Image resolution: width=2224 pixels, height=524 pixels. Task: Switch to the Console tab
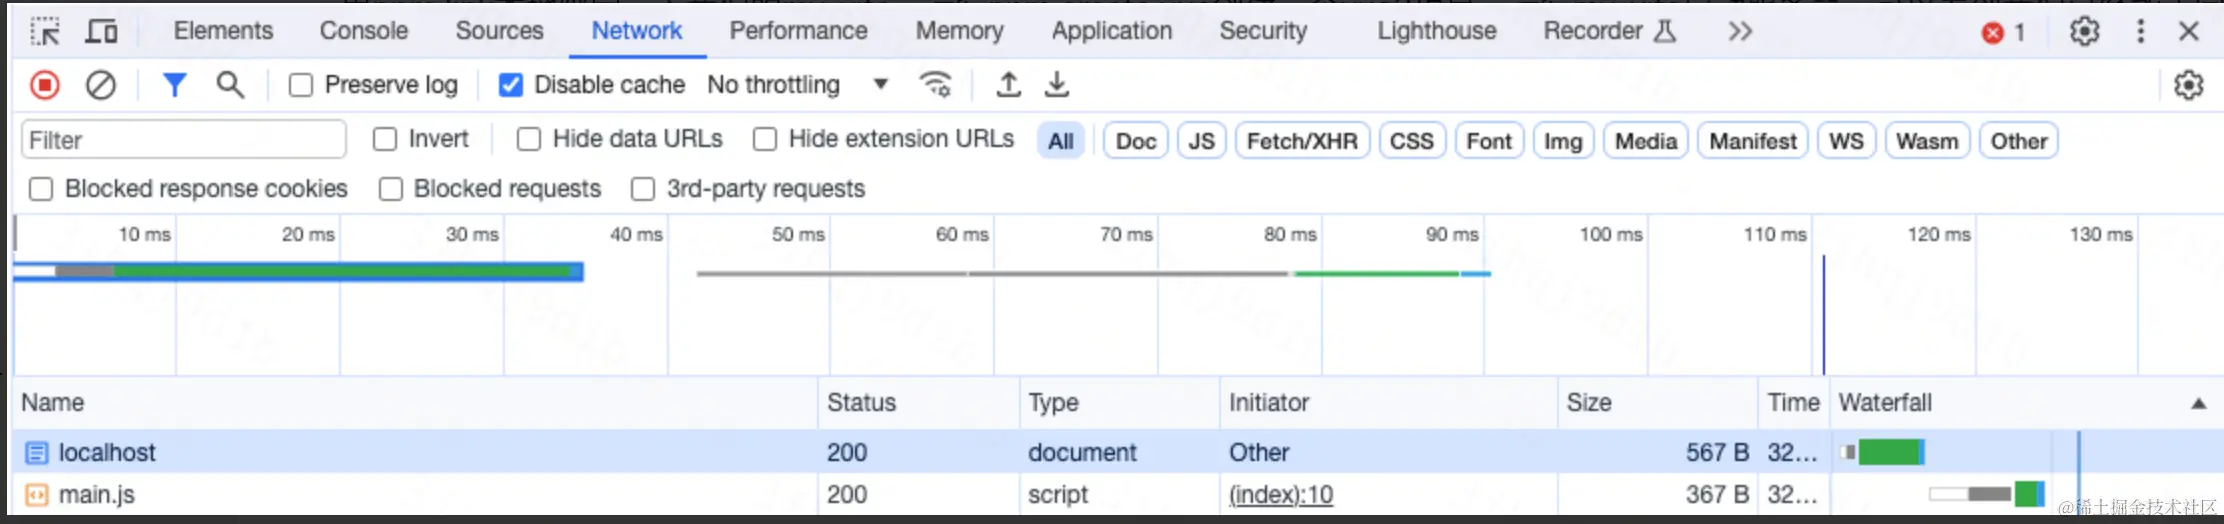pyautogui.click(x=363, y=31)
